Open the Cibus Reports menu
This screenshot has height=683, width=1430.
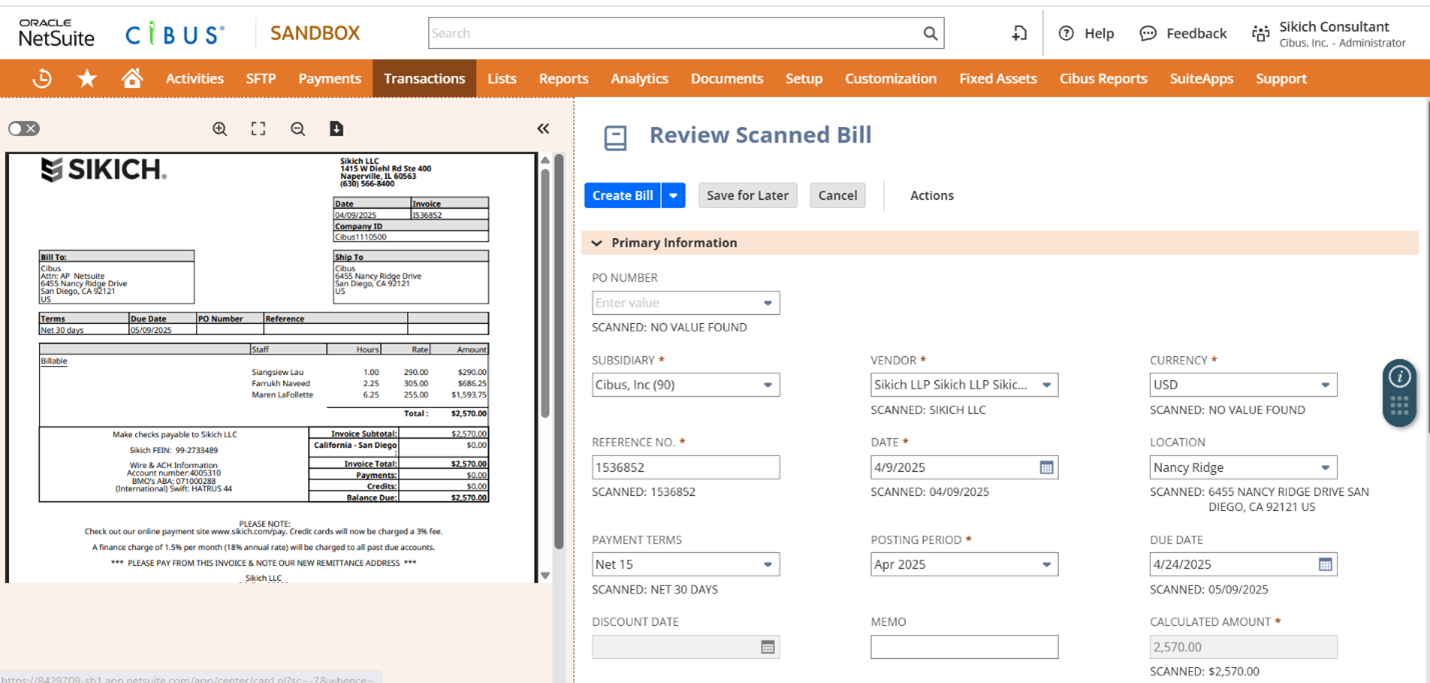1103,77
